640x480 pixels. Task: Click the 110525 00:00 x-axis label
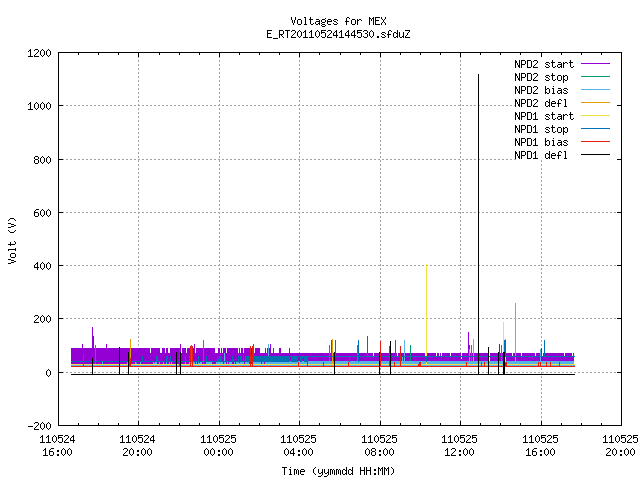pos(218,446)
